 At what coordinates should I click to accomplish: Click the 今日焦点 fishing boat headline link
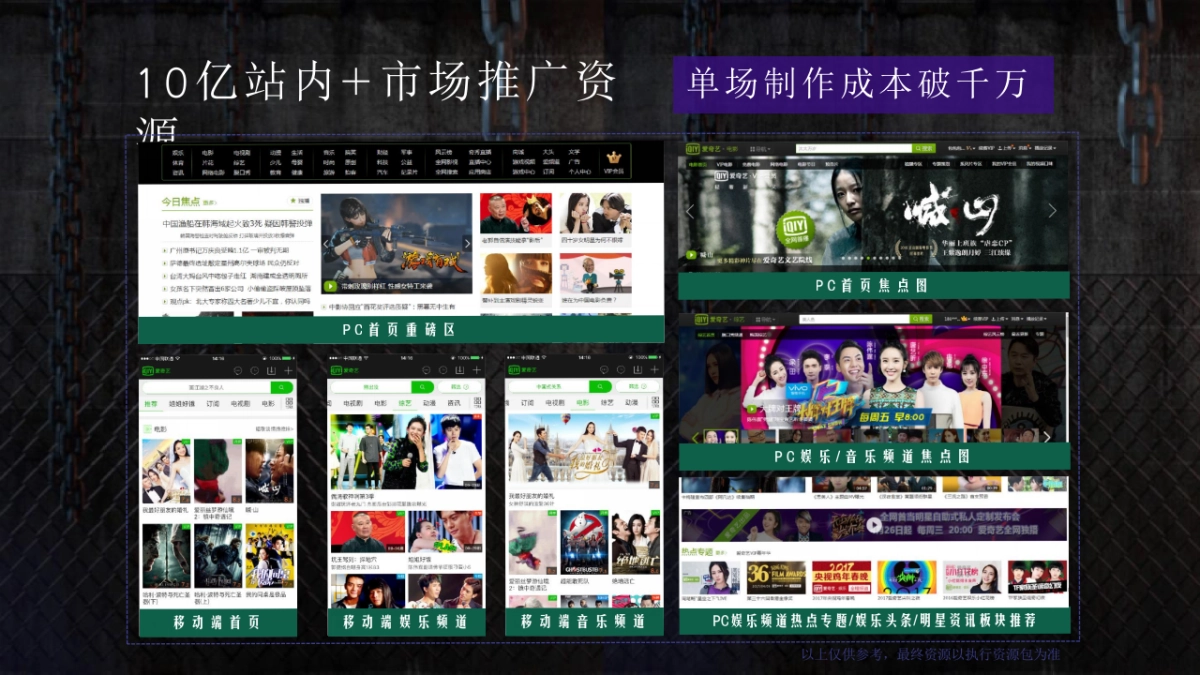click(238, 222)
